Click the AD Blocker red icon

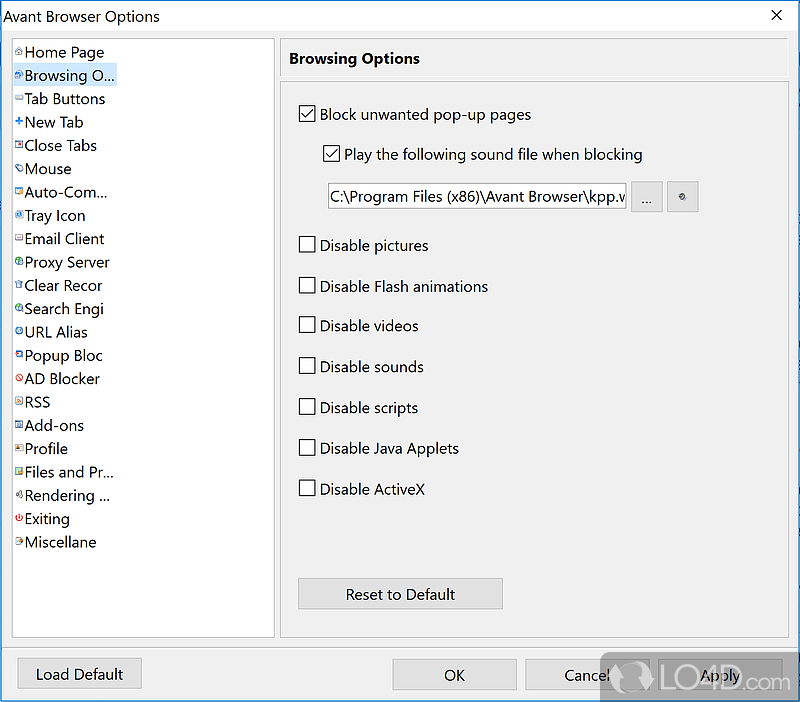coord(17,379)
